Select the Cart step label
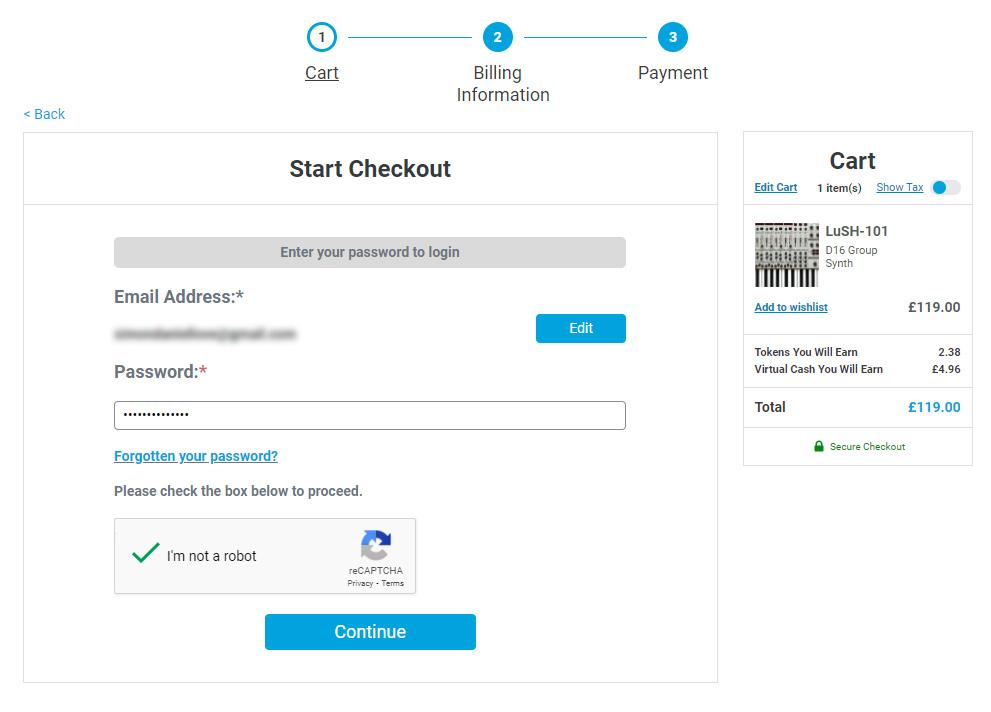Viewport: 991px width, 712px height. point(321,72)
